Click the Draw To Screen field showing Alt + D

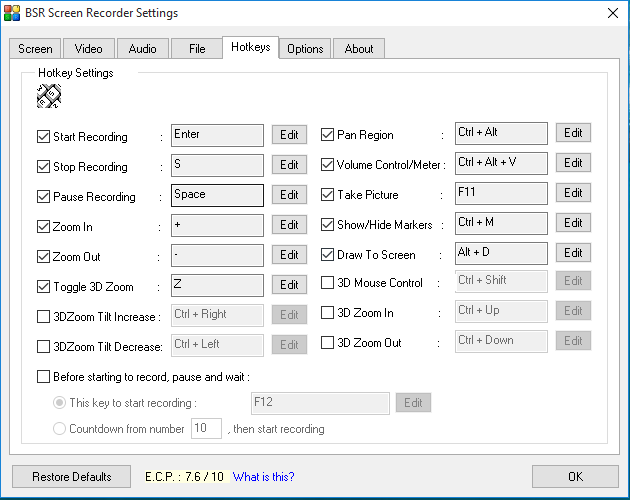(501, 253)
